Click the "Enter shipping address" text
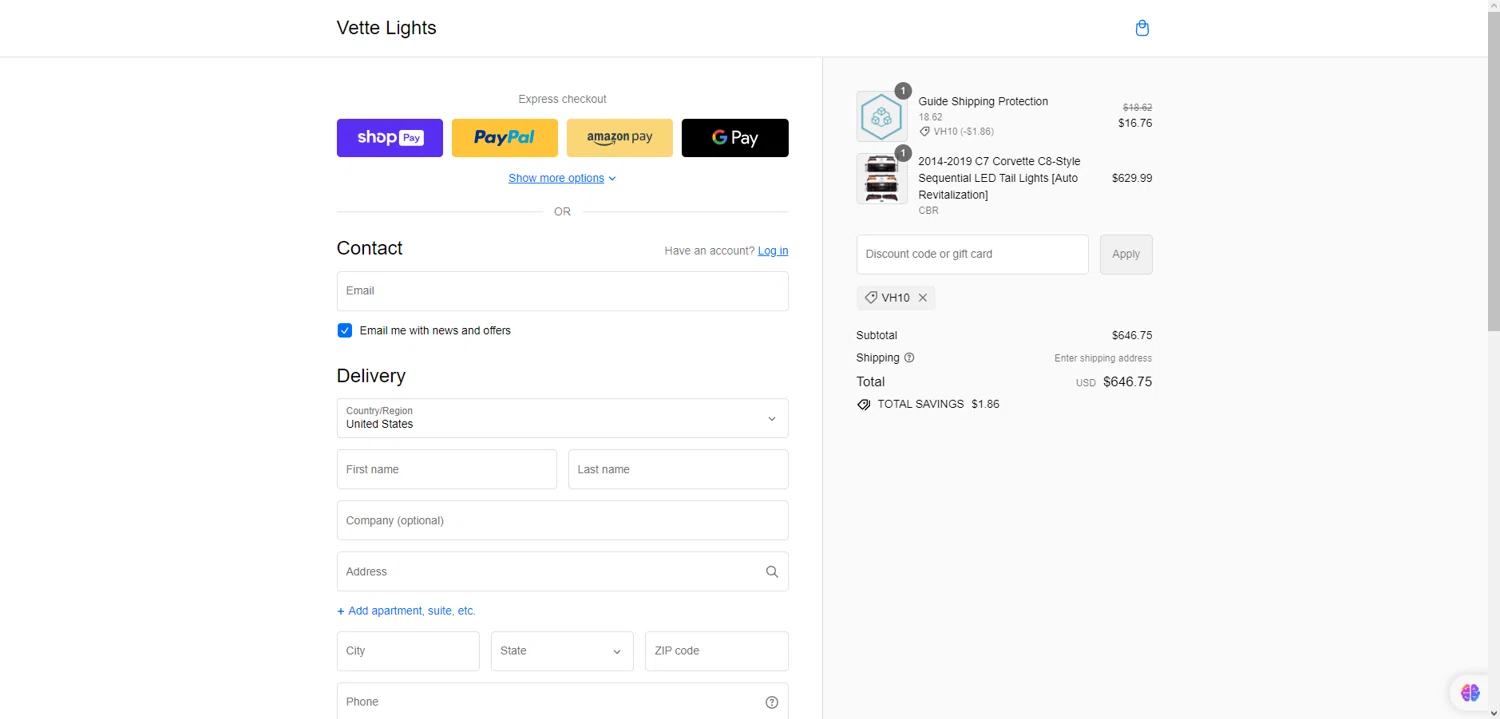 click(x=1103, y=358)
